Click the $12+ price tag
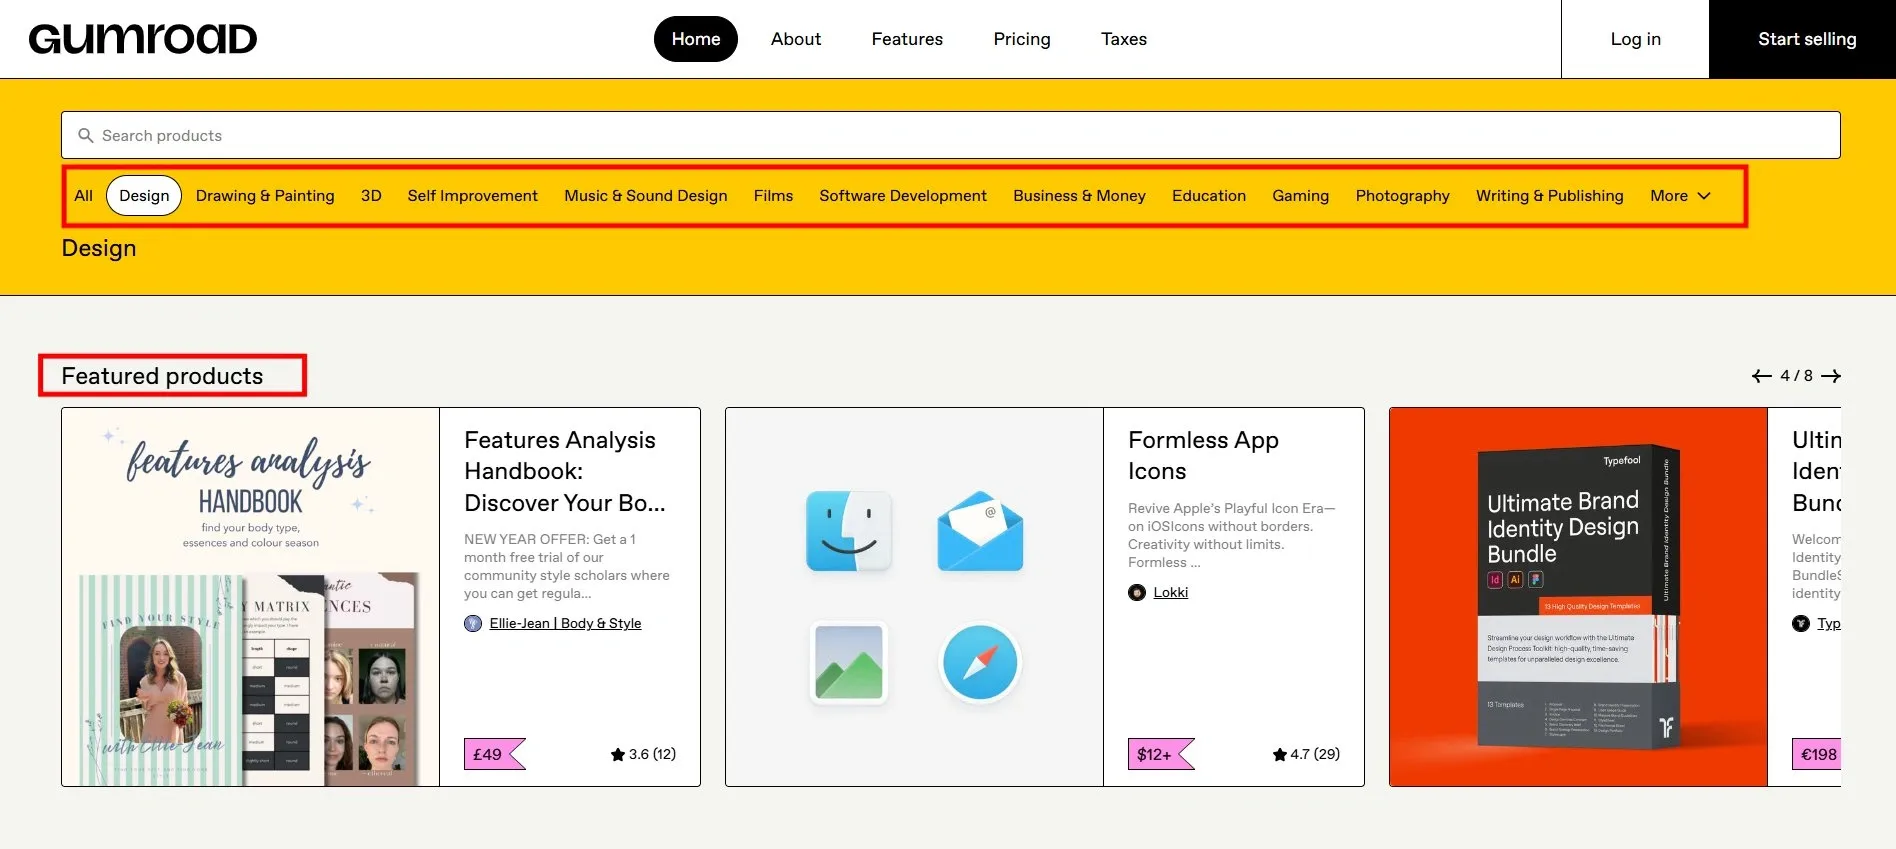1896x849 pixels. (1155, 754)
